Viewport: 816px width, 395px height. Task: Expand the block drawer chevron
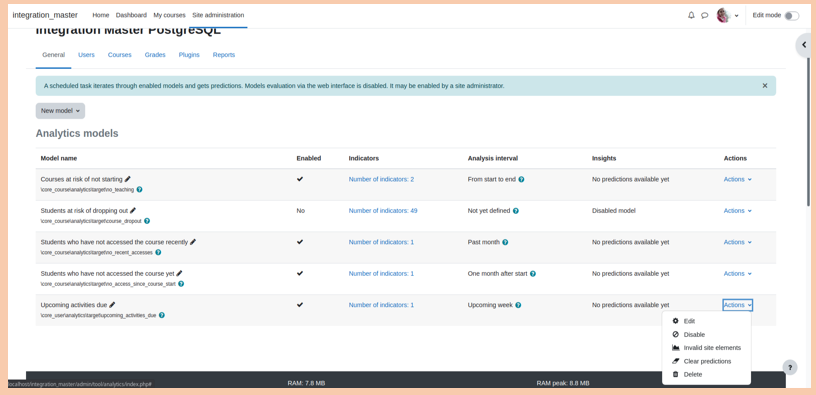pos(805,45)
